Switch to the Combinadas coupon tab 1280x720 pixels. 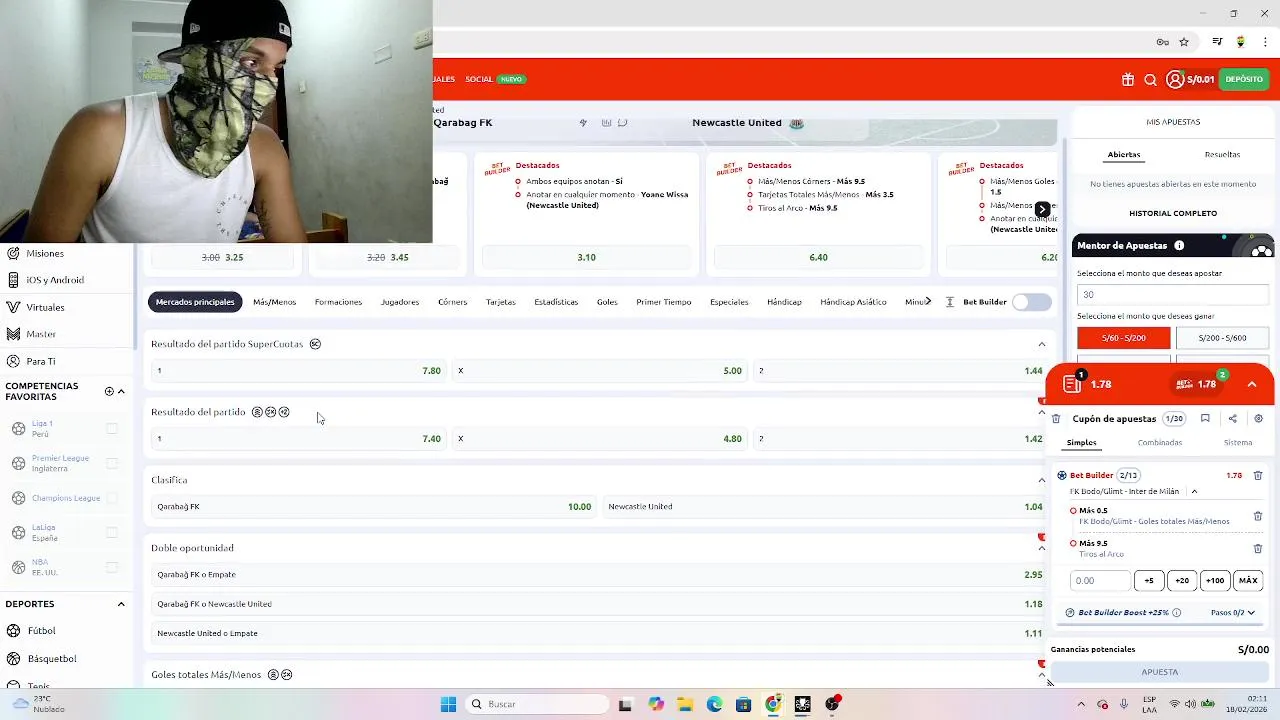click(x=1160, y=443)
